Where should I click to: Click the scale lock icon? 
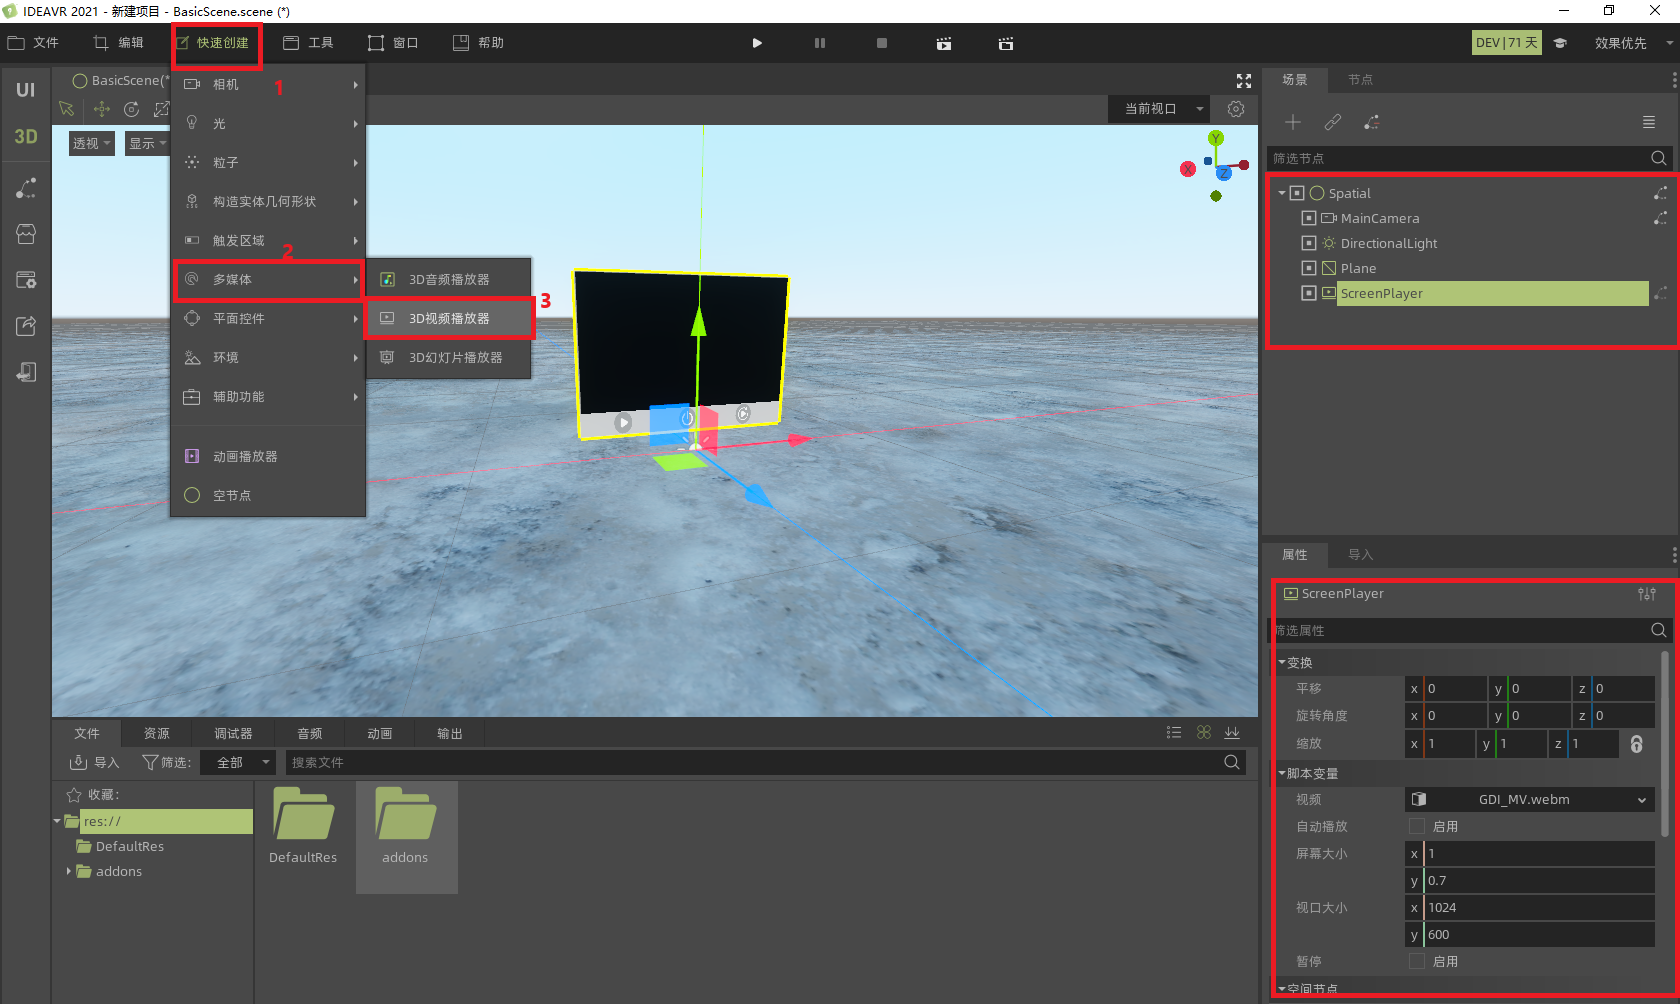1636,744
